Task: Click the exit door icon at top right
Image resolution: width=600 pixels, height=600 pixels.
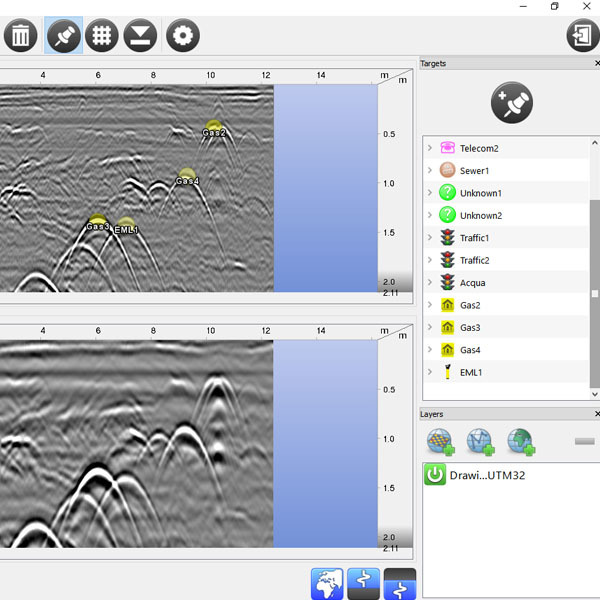Action: coord(581,36)
